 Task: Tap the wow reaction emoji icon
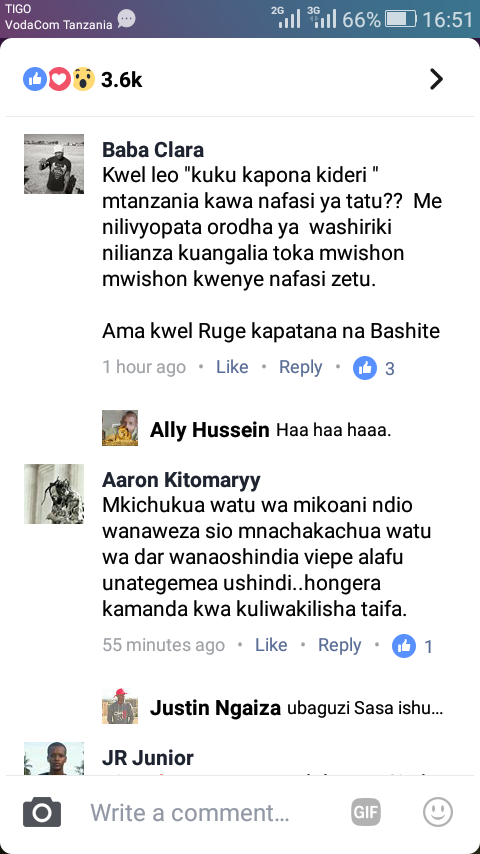point(83,80)
